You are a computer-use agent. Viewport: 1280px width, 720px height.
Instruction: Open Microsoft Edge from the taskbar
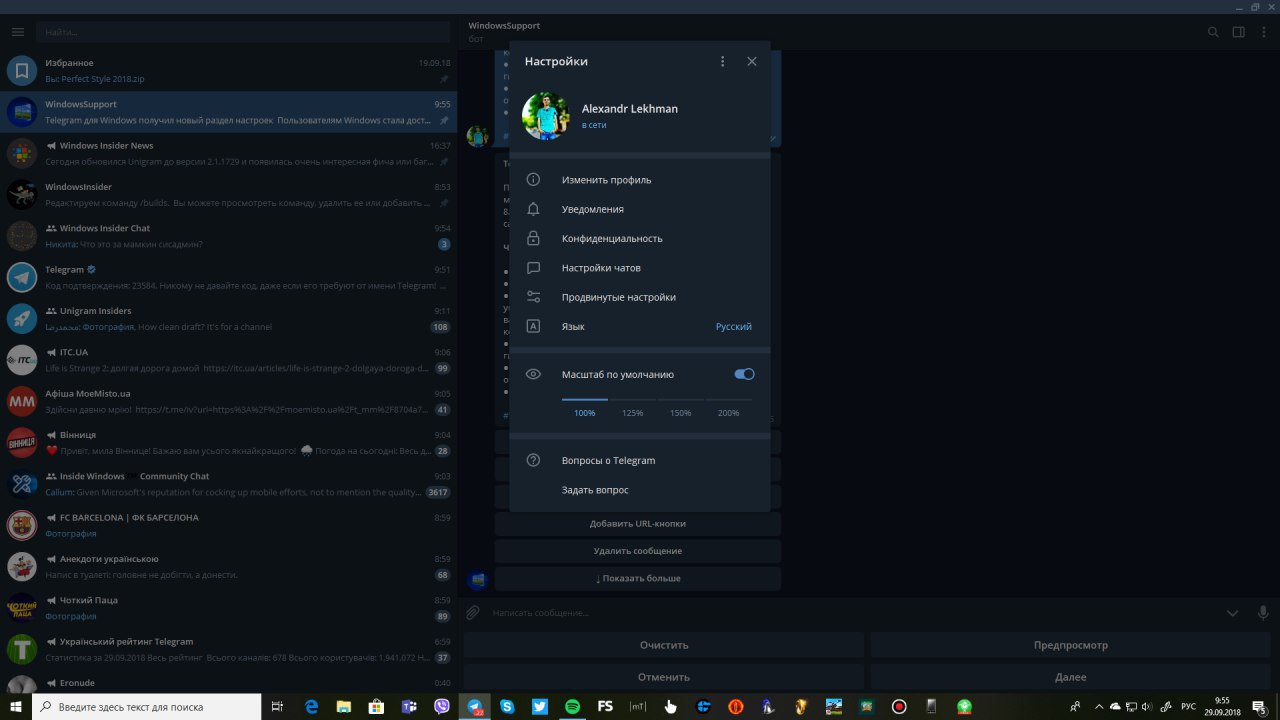[x=311, y=706]
